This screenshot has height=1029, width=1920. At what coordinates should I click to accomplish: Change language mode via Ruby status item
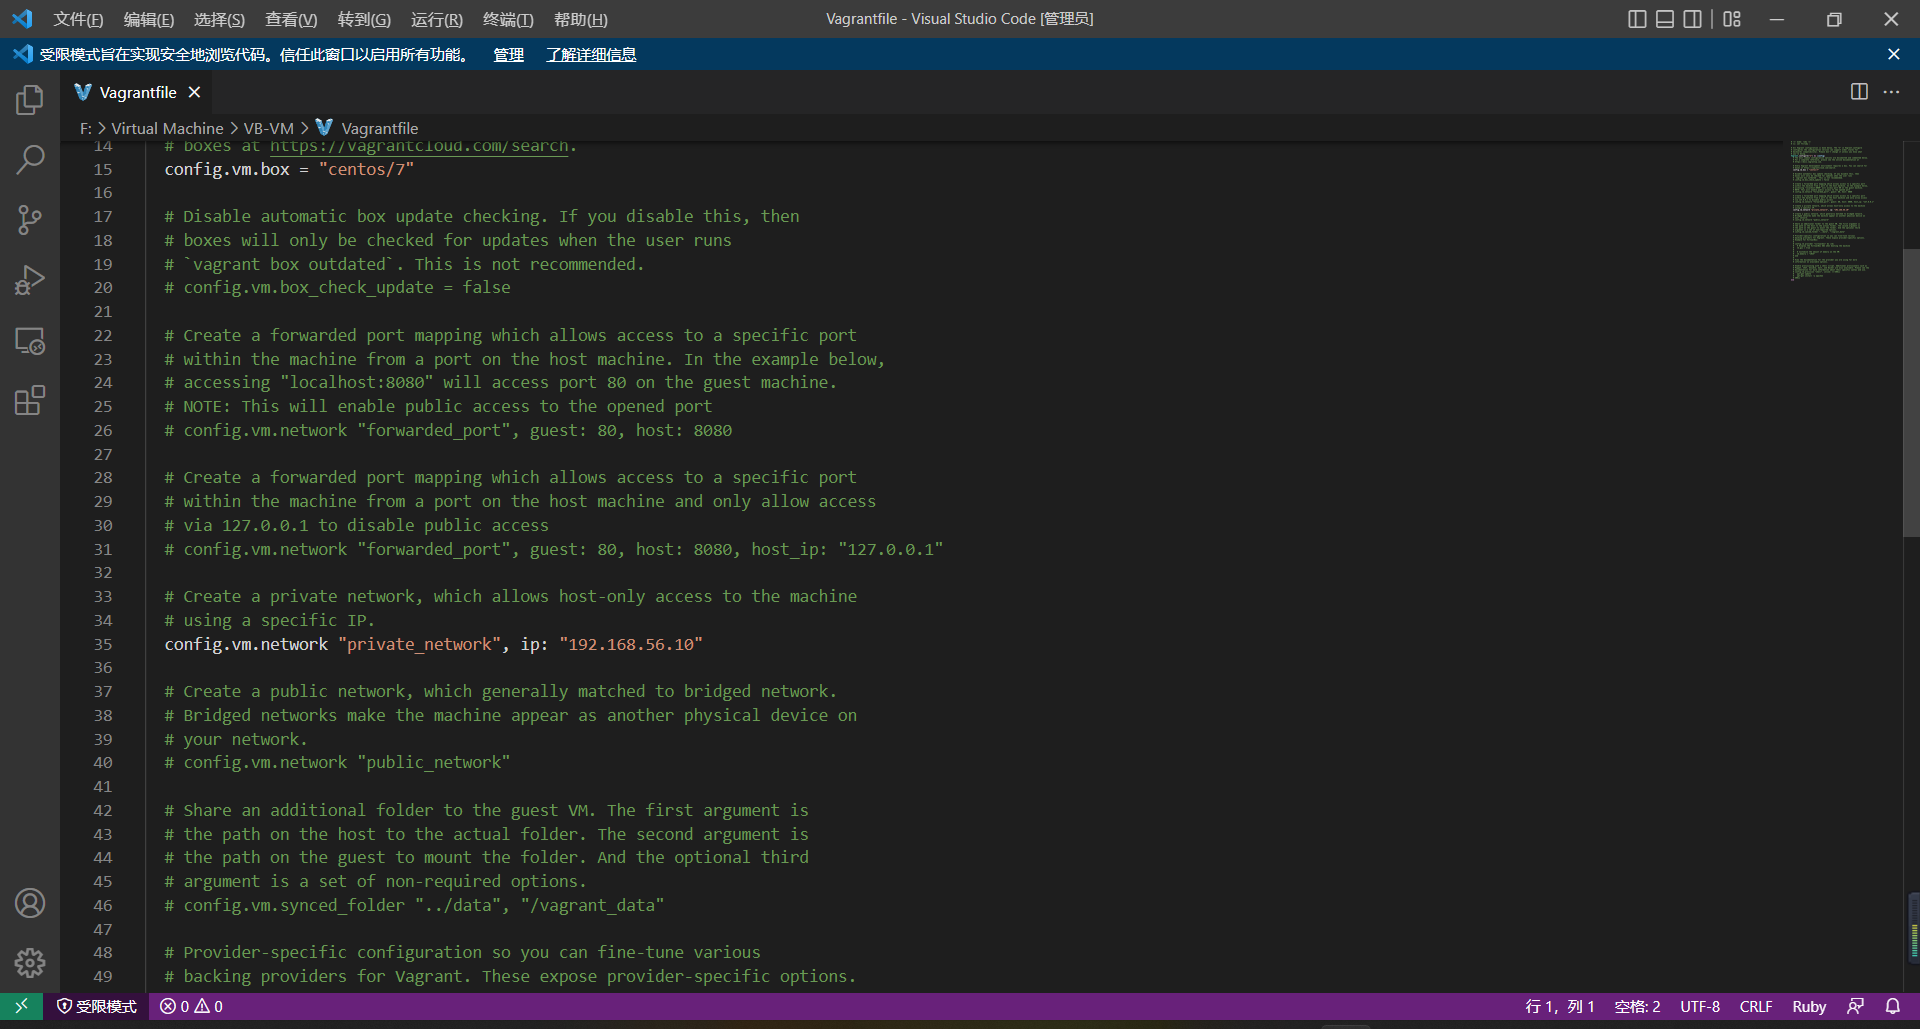[1809, 1006]
